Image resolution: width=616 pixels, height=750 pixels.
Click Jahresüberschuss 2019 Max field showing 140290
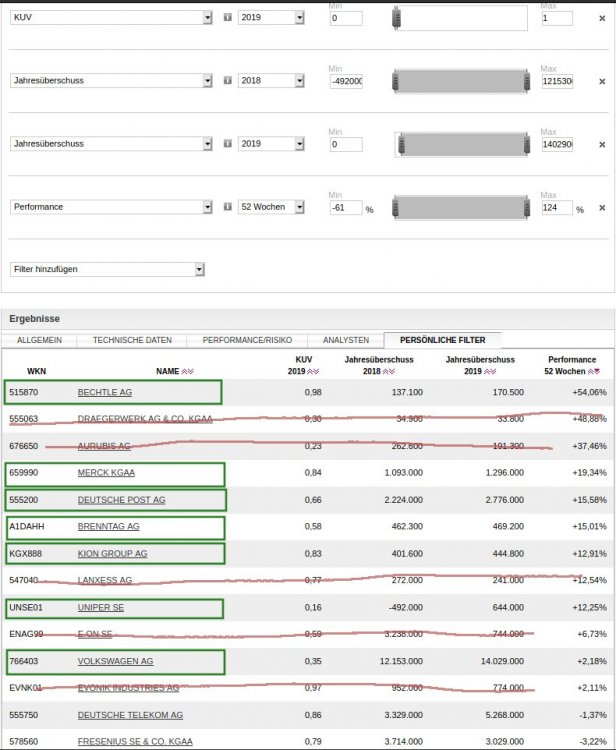pos(557,144)
